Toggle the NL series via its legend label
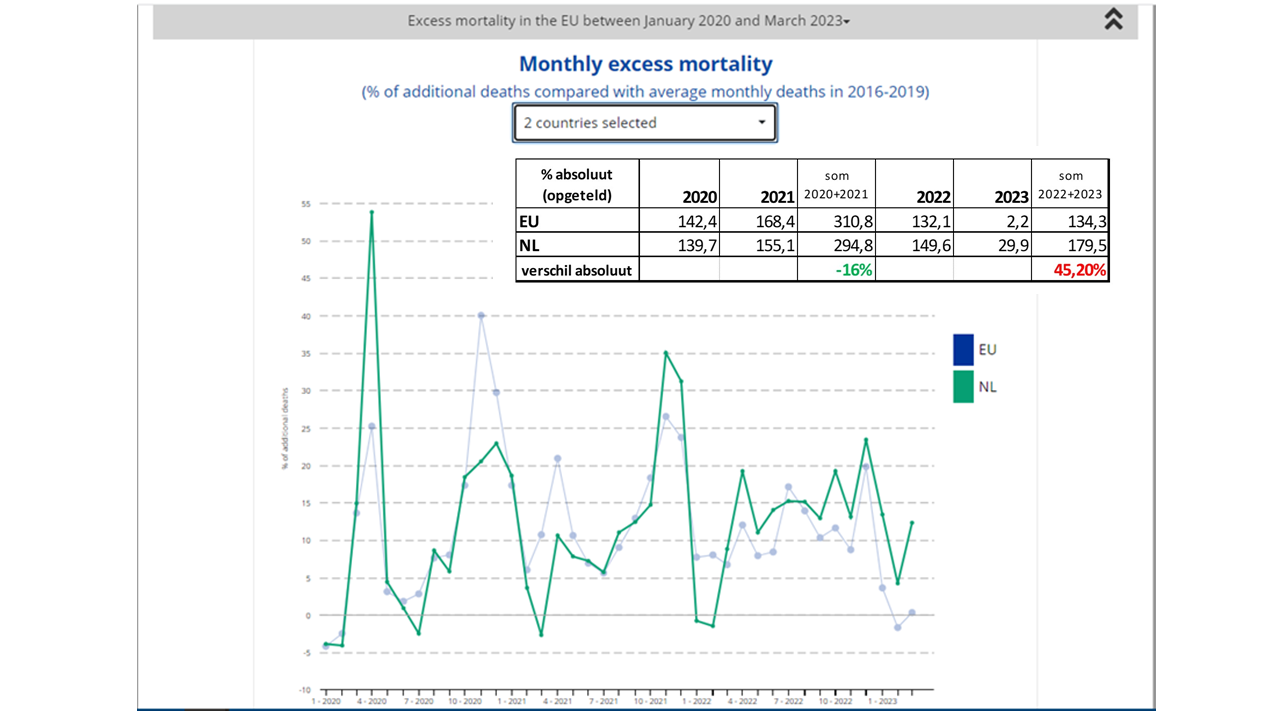The image size is (1280, 720). click(x=988, y=386)
